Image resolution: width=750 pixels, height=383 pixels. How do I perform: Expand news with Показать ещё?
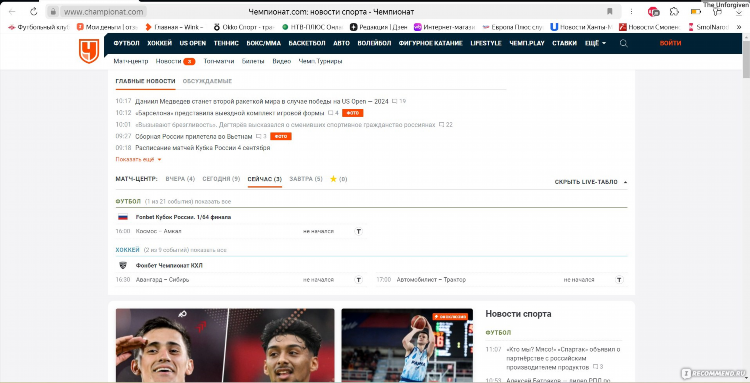pyautogui.click(x=139, y=159)
